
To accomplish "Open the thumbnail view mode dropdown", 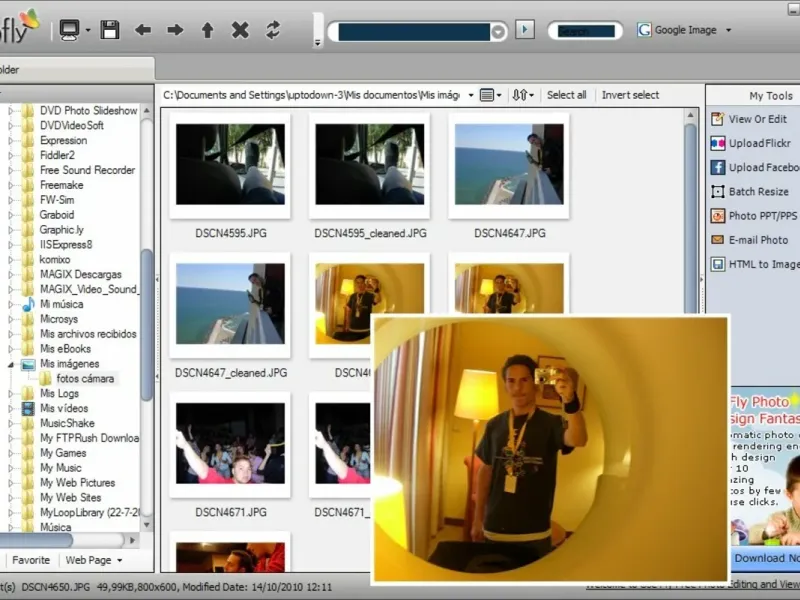I will (x=490, y=95).
